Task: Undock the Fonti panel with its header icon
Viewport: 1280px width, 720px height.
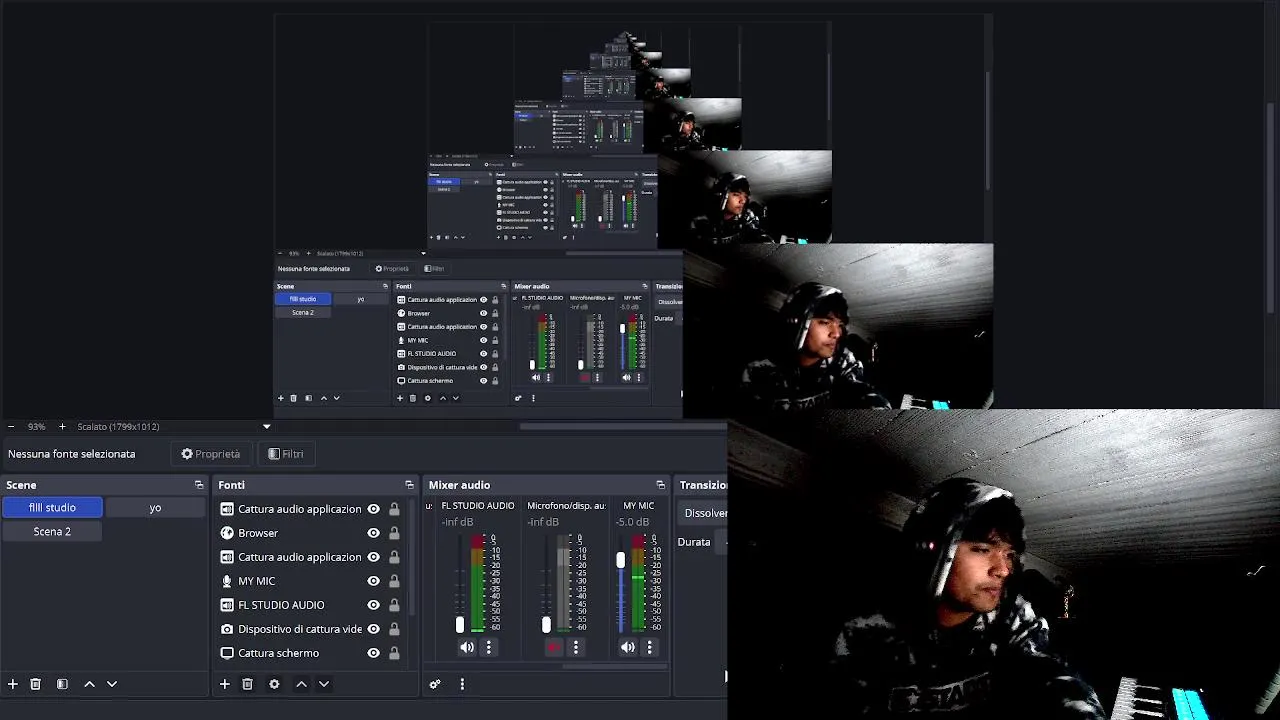Action: point(409,485)
